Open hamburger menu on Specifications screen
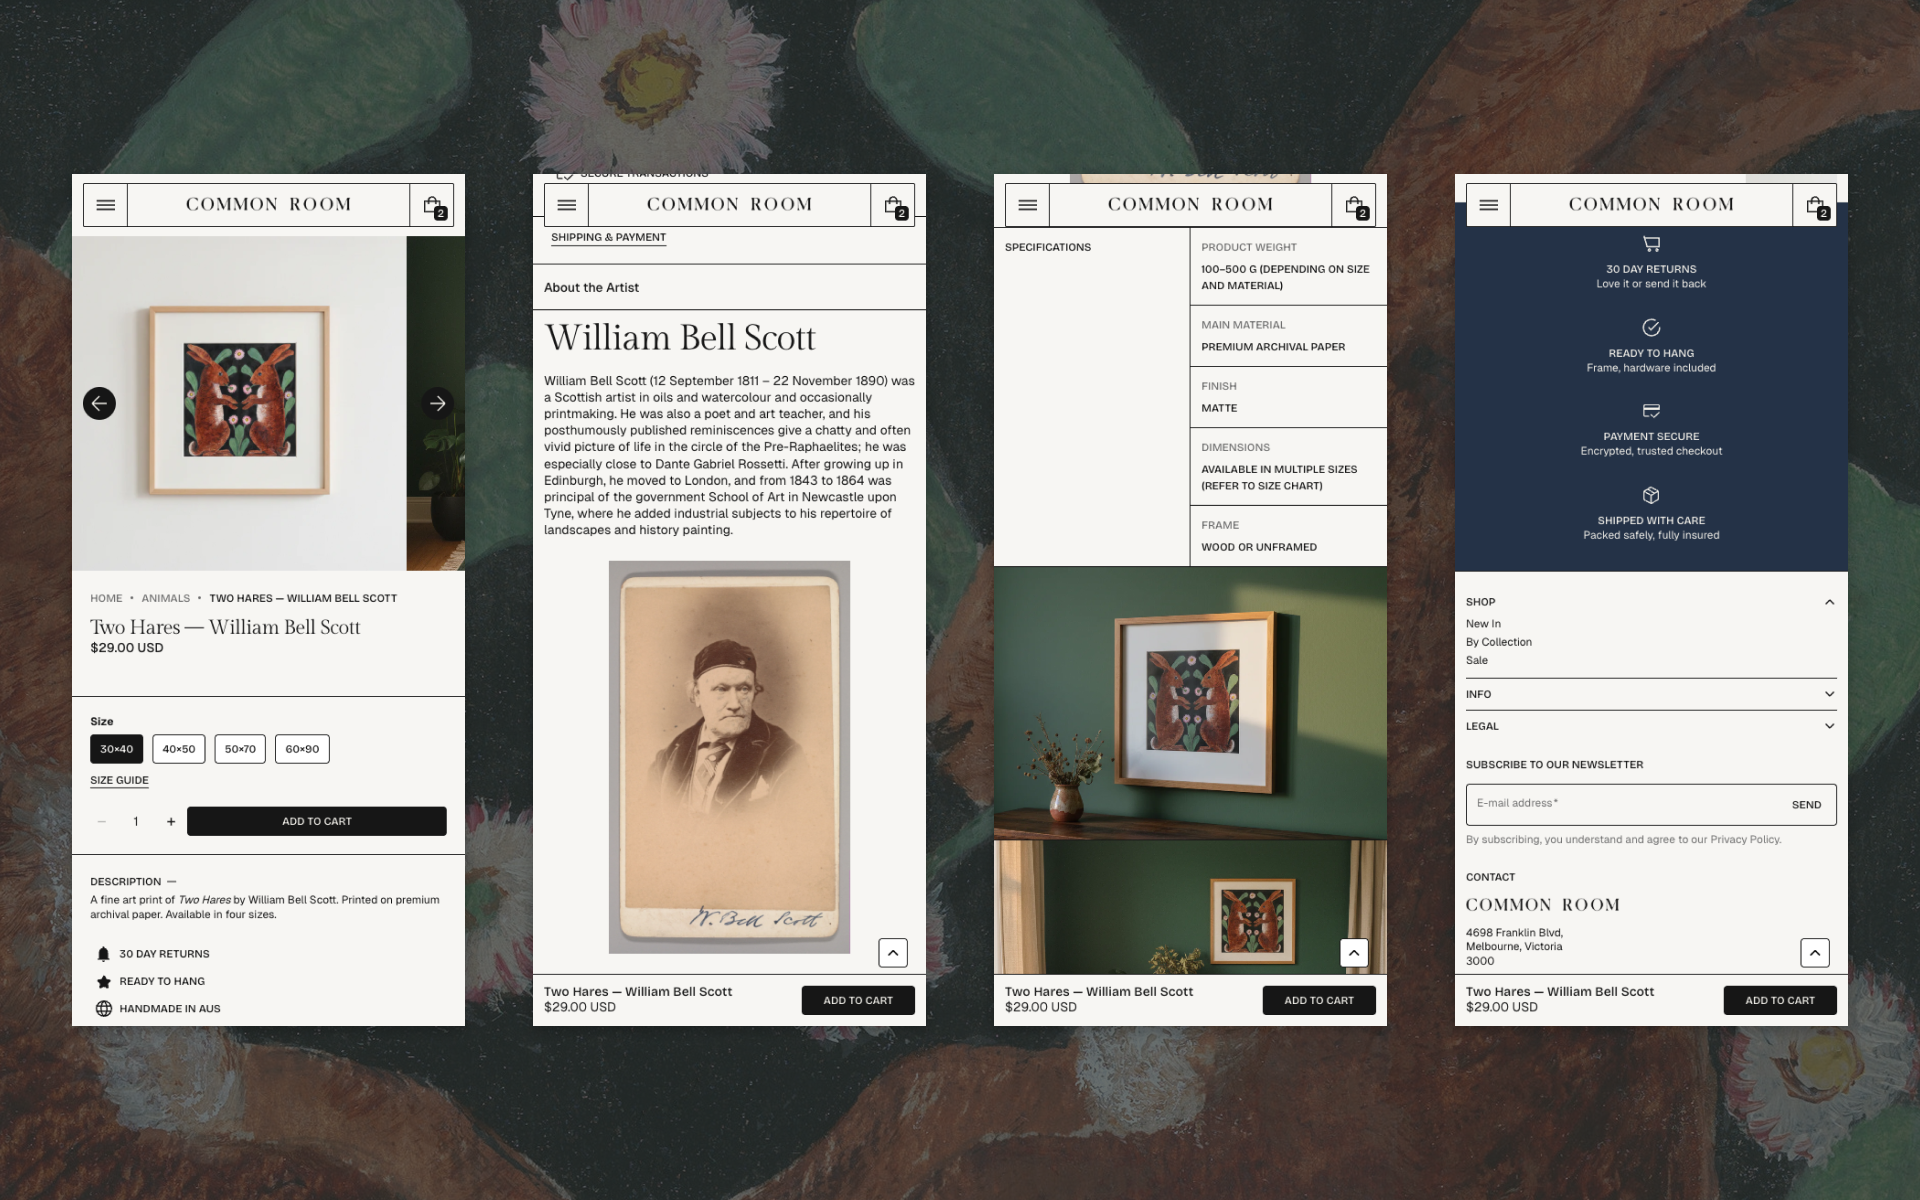The image size is (1920, 1200). click(1027, 205)
